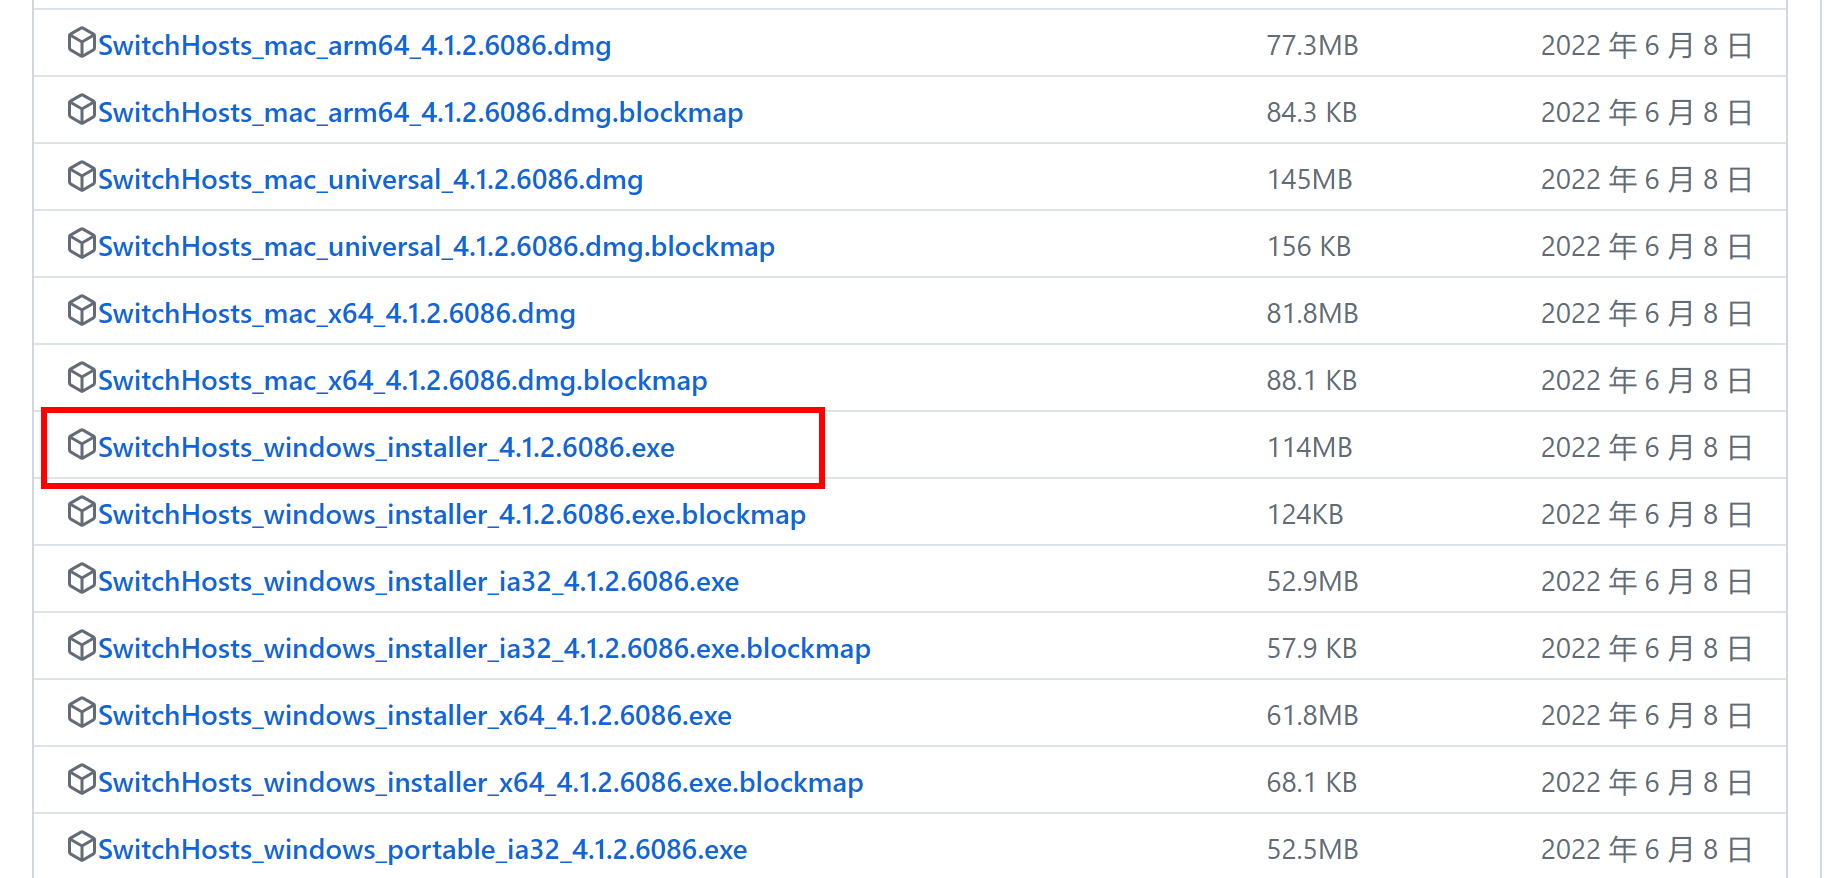Viewport: 1836px width, 878px height.
Task: Click package icon beside windows_portable_ia32 exe
Action: point(82,847)
